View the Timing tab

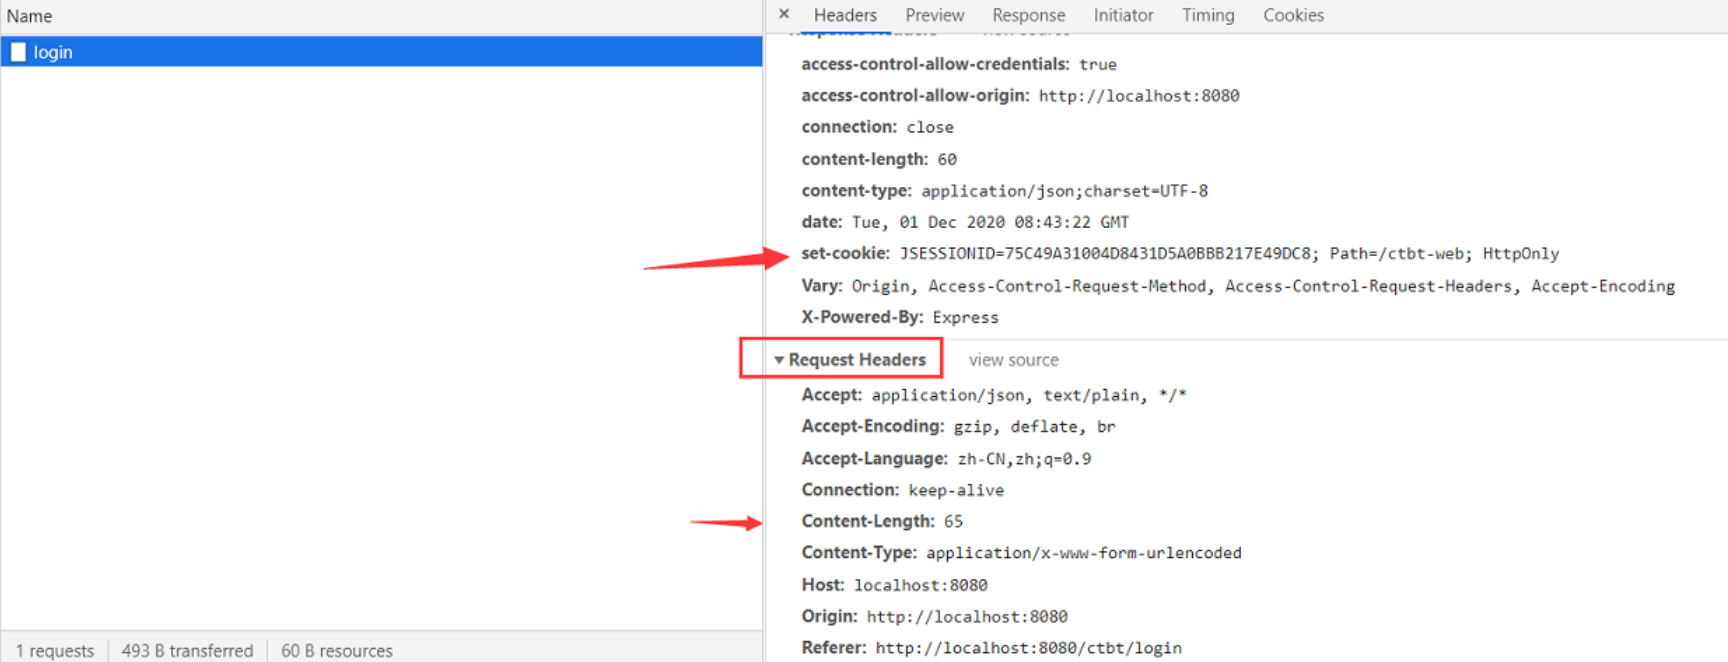(1207, 15)
